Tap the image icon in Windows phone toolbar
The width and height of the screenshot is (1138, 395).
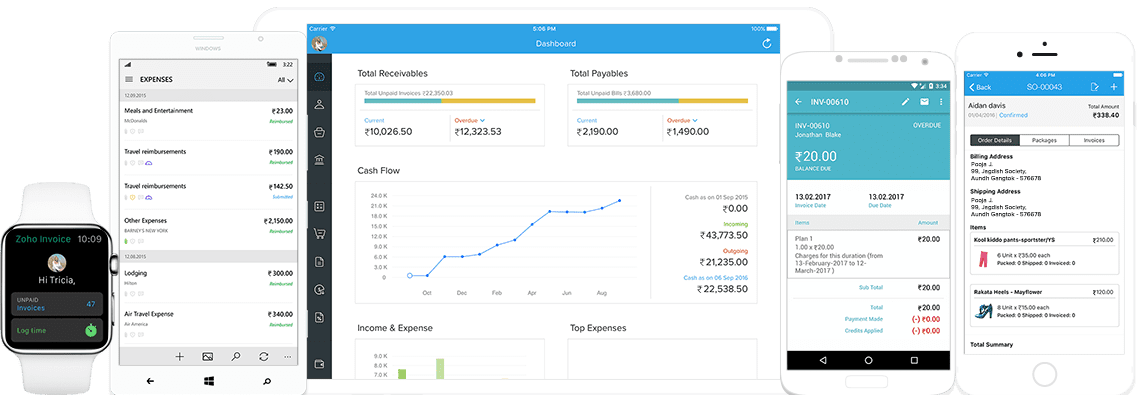pyautogui.click(x=208, y=357)
